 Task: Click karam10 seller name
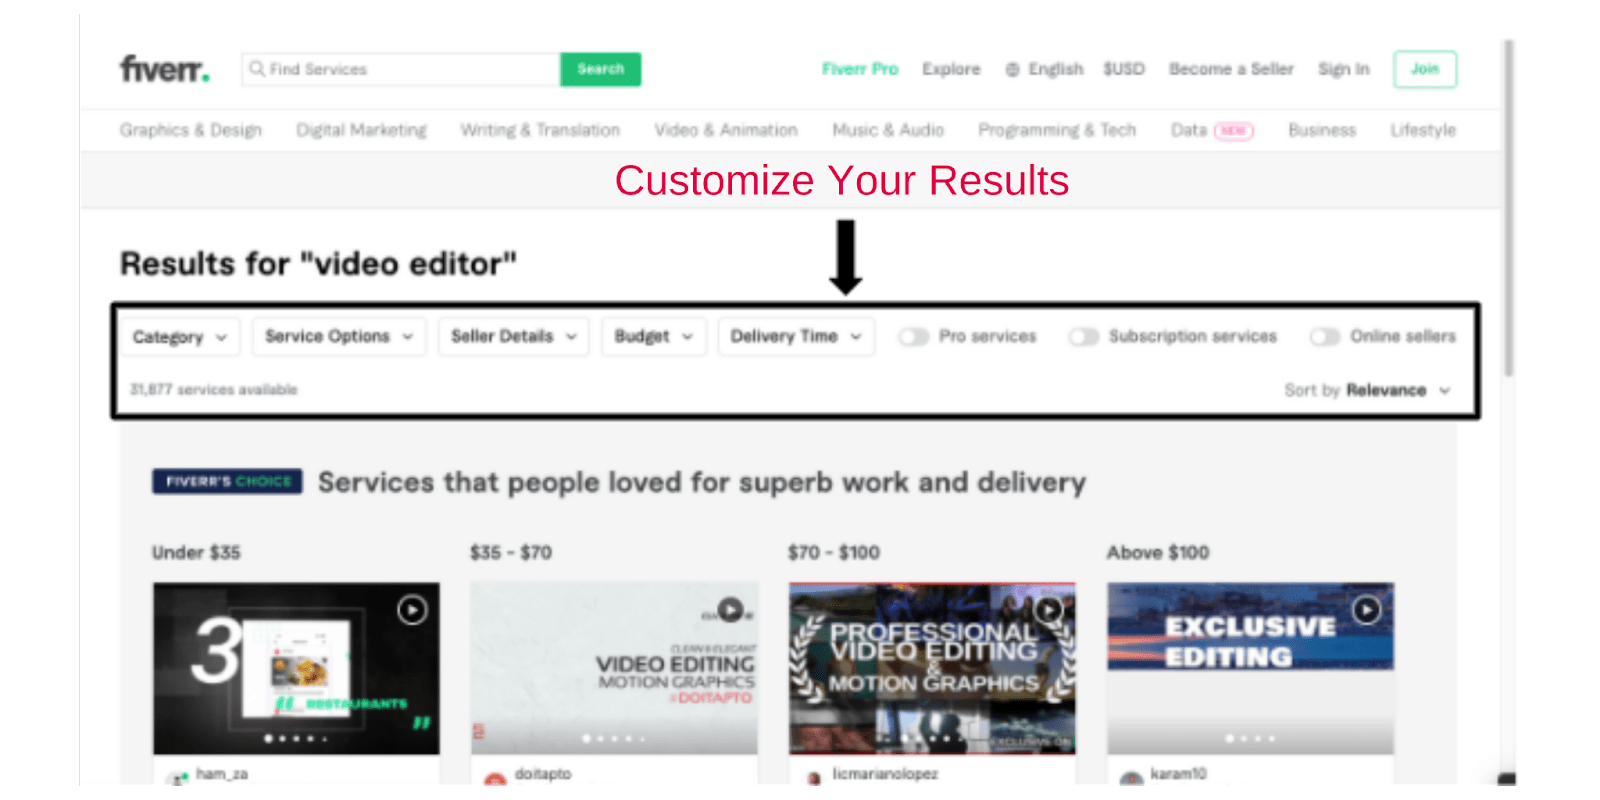point(1178,774)
